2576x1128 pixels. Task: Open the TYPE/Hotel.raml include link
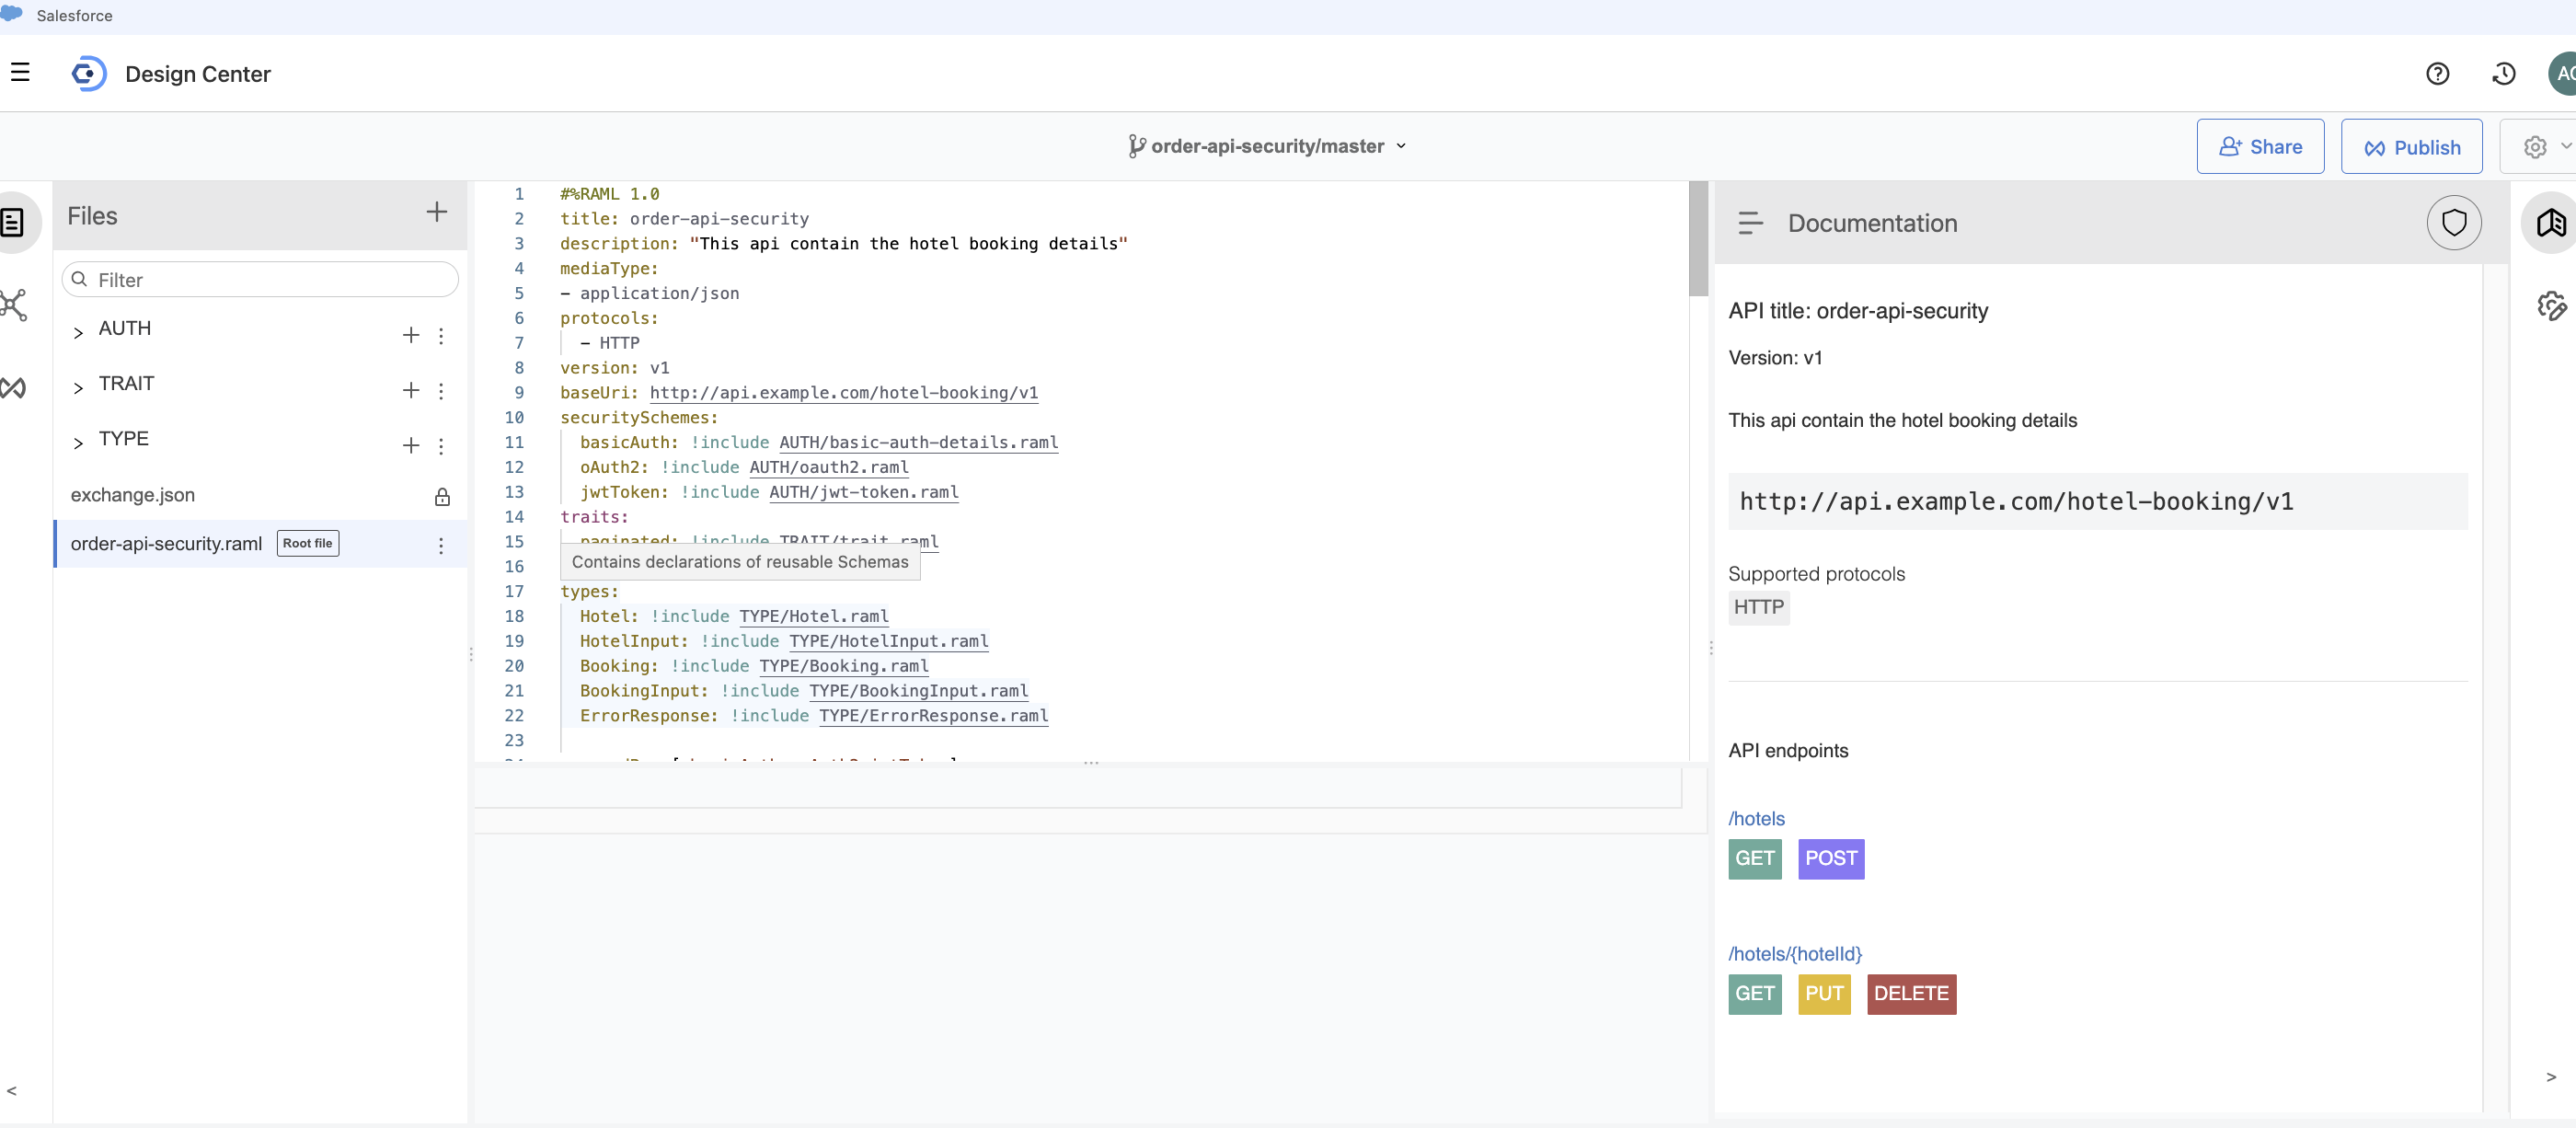tap(813, 616)
